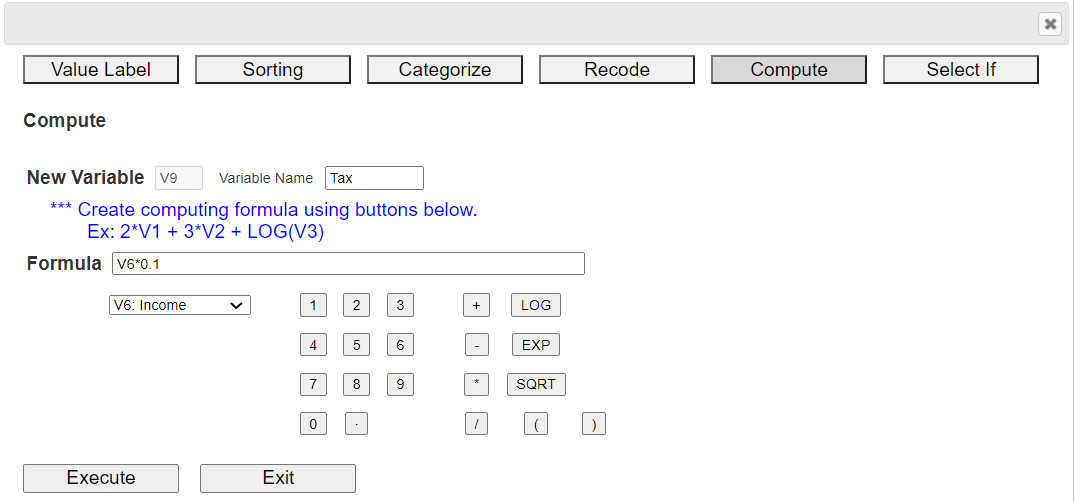
Task: Click the multiply (*) operator button
Action: click(476, 385)
